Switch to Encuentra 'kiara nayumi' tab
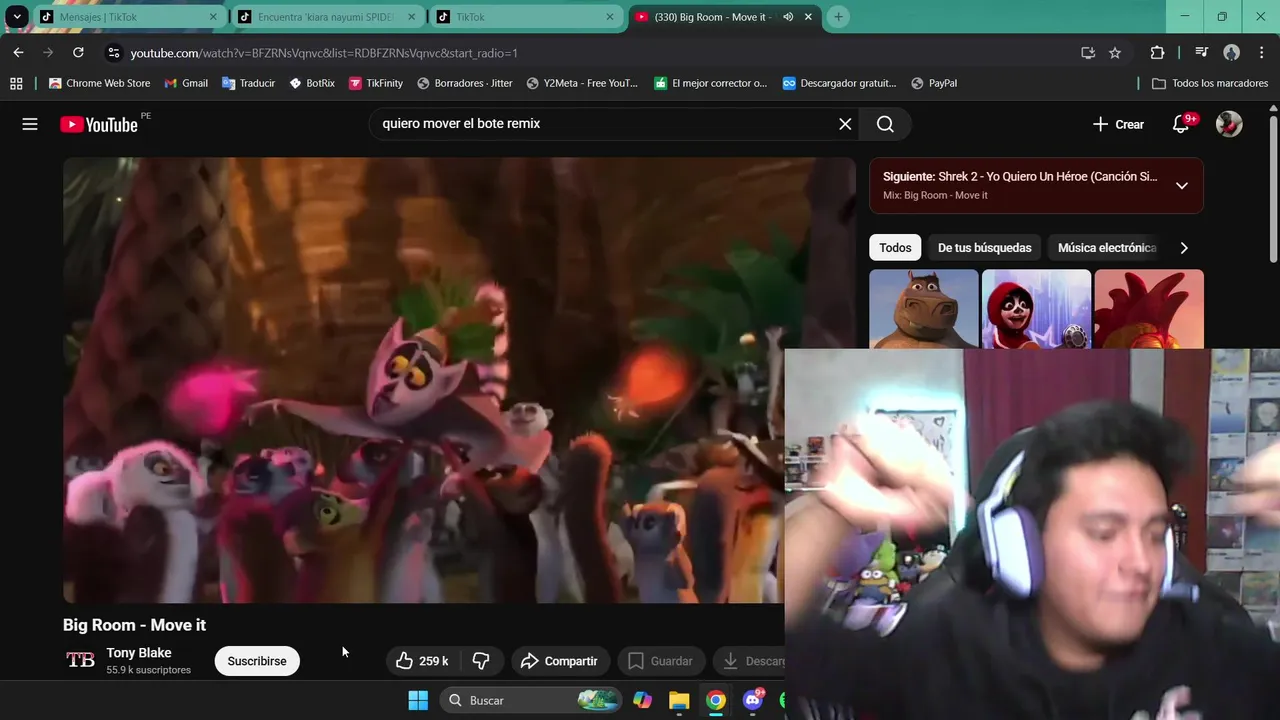 [x=326, y=17]
